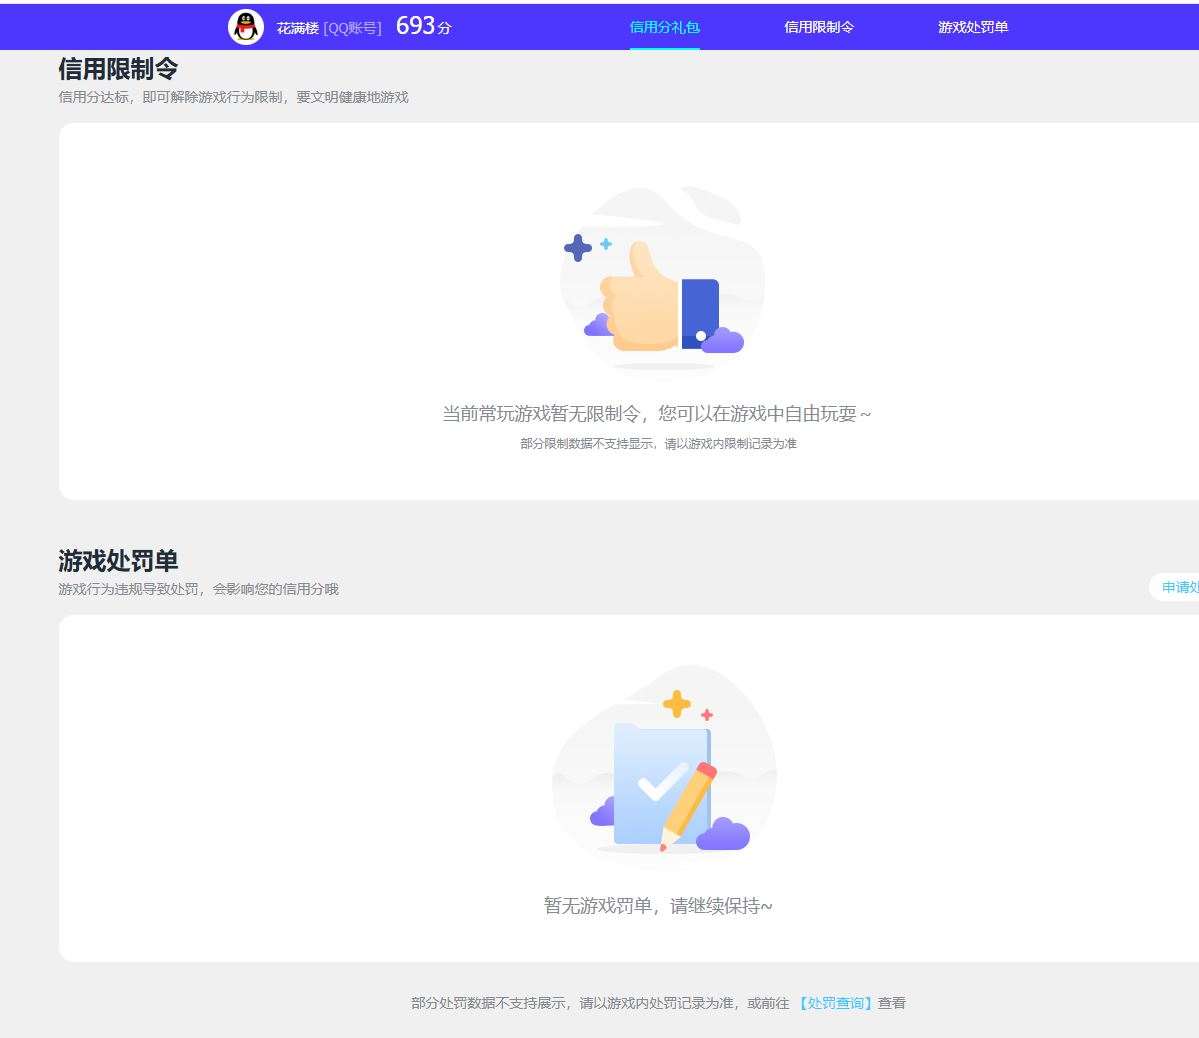
Task: Click text 当前常玩游戏暂无限制令
Action: 541,414
